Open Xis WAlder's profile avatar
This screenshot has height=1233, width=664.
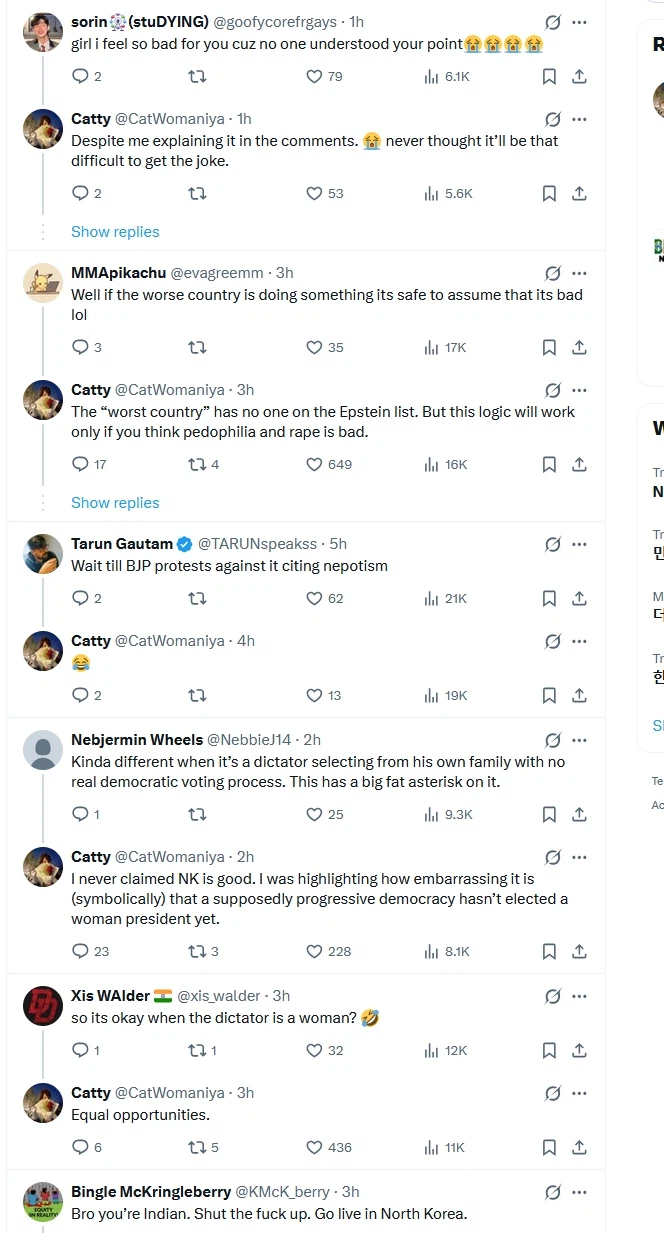coord(43,1006)
